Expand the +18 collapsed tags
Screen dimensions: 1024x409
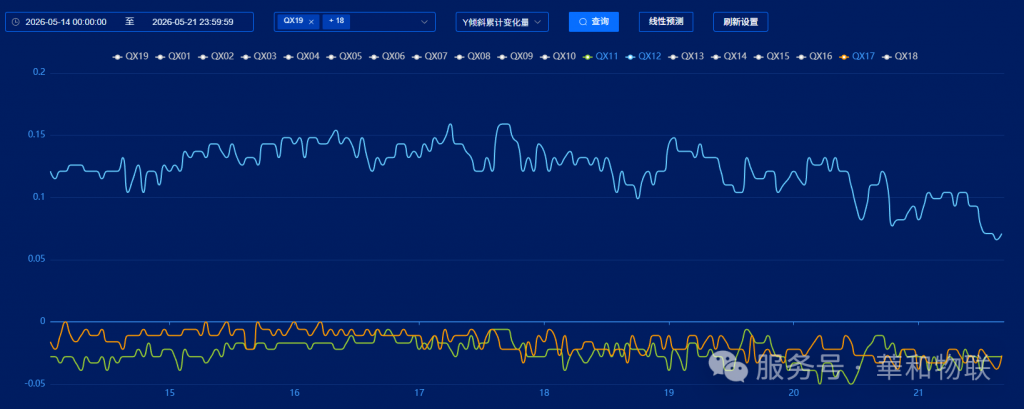336,22
